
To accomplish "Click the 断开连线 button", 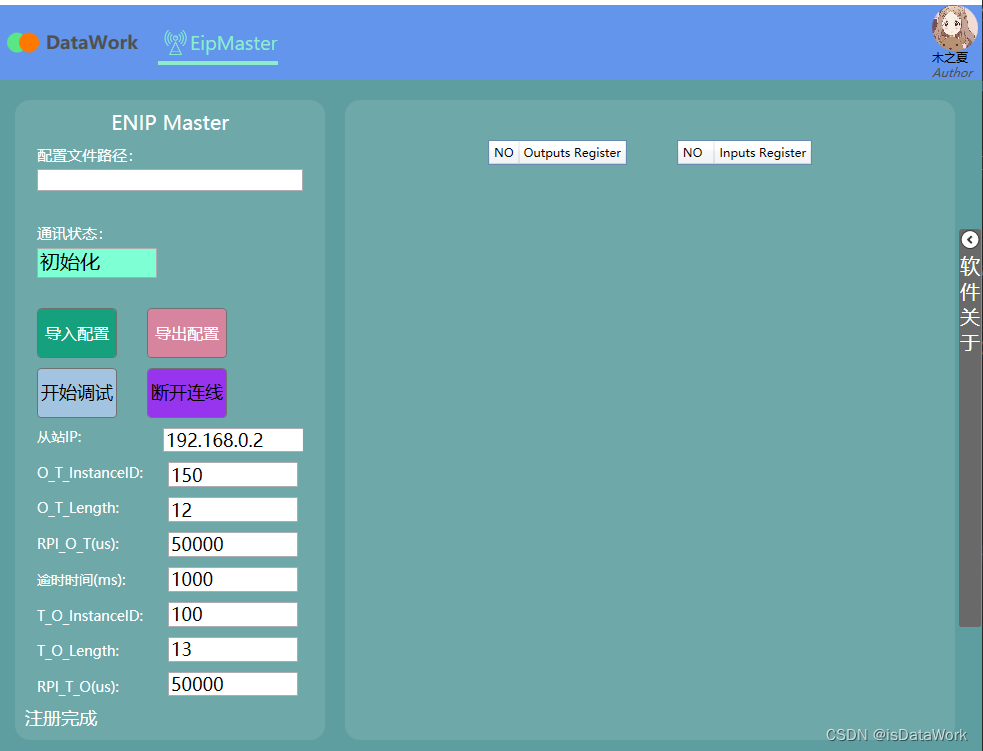I will [x=187, y=393].
